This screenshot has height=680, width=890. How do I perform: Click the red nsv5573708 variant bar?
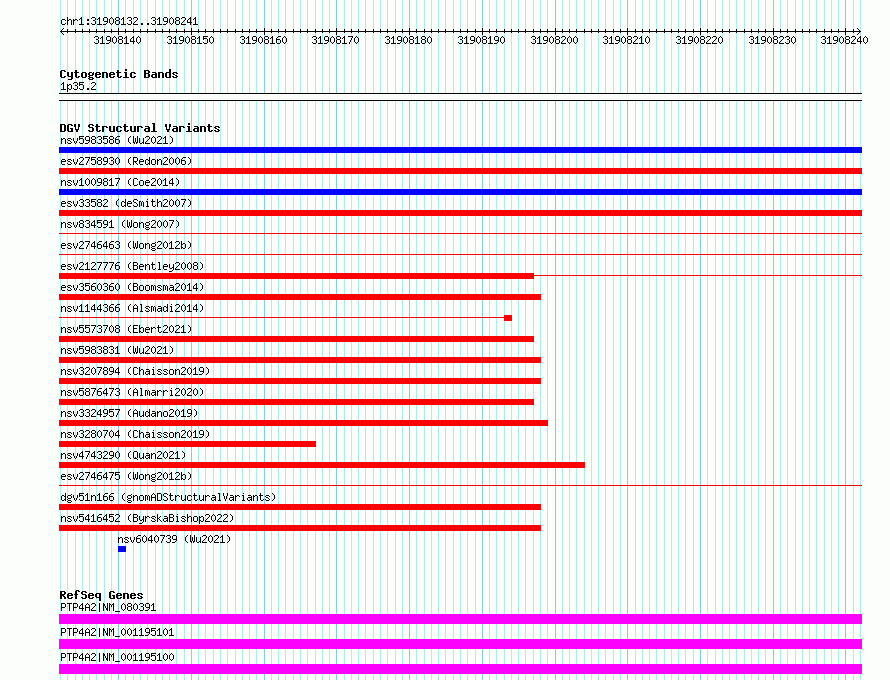[x=296, y=339]
